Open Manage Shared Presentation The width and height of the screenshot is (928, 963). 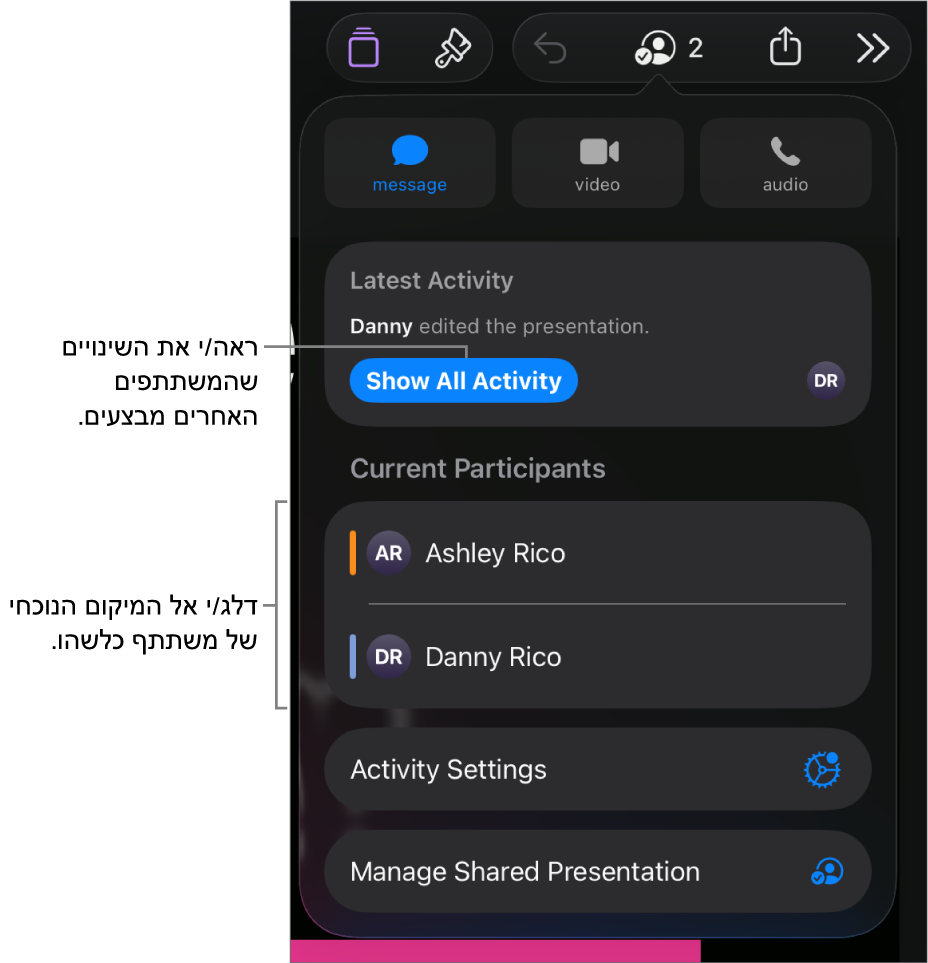tap(598, 871)
